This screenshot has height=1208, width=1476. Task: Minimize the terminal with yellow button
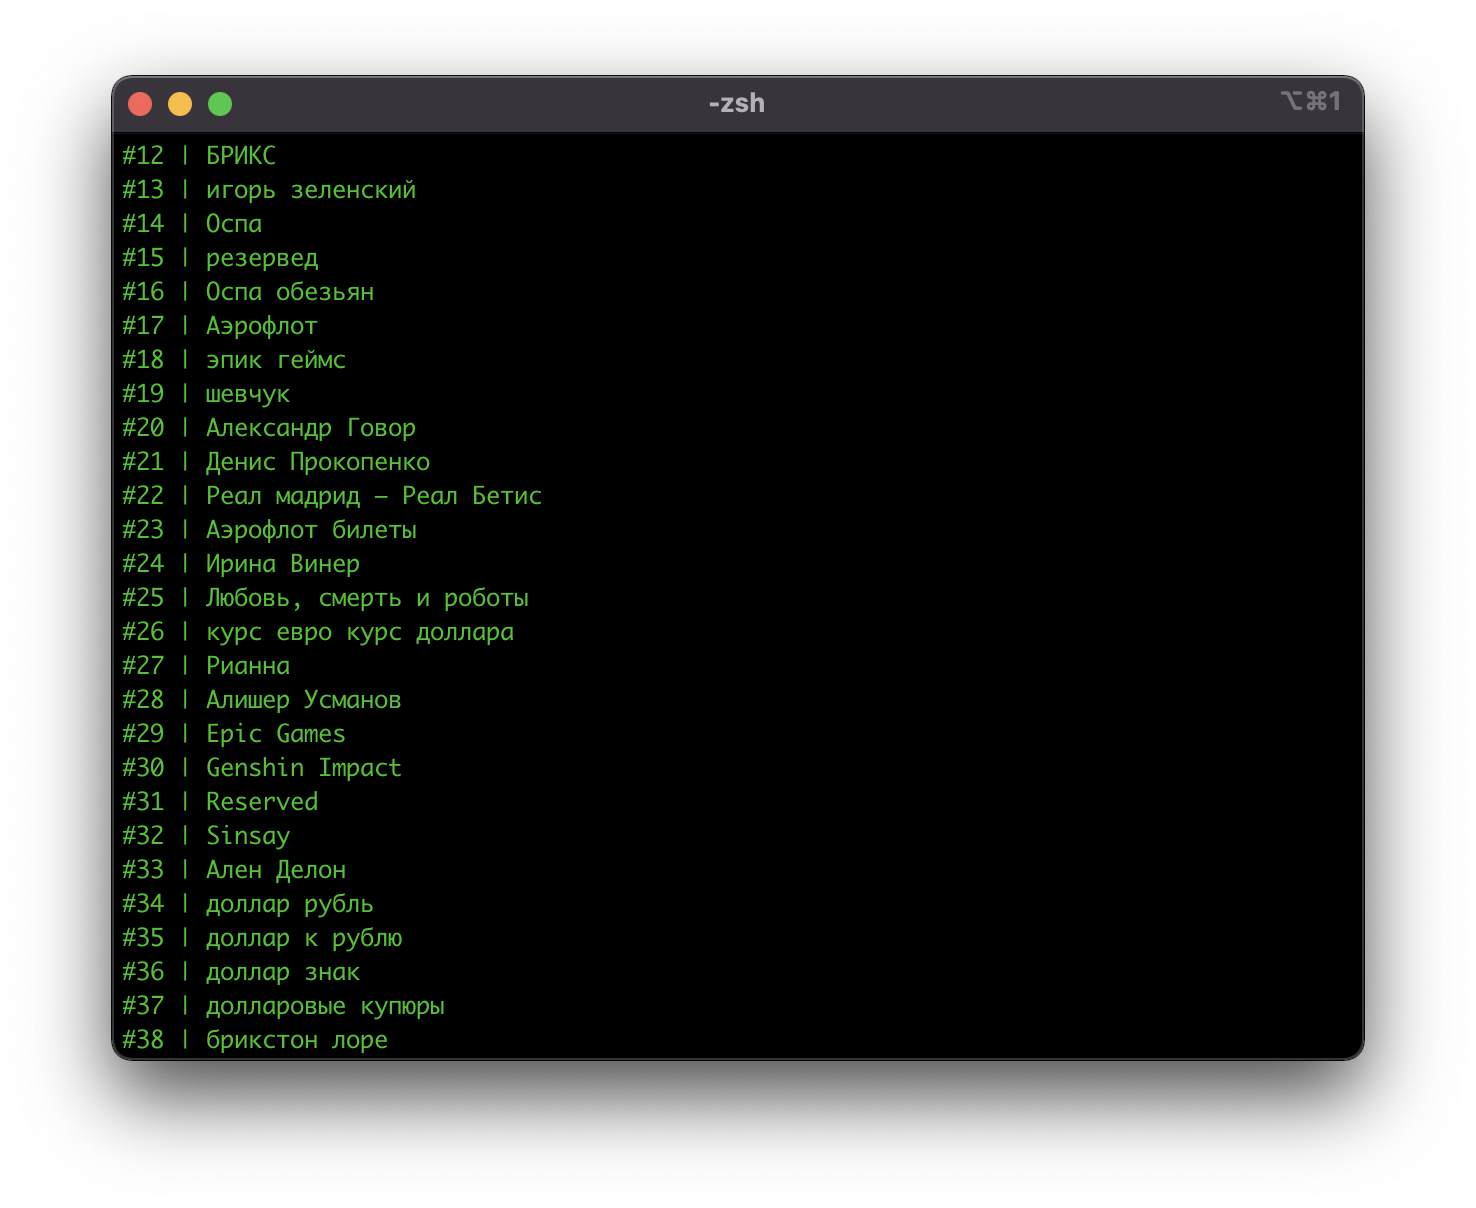click(180, 104)
